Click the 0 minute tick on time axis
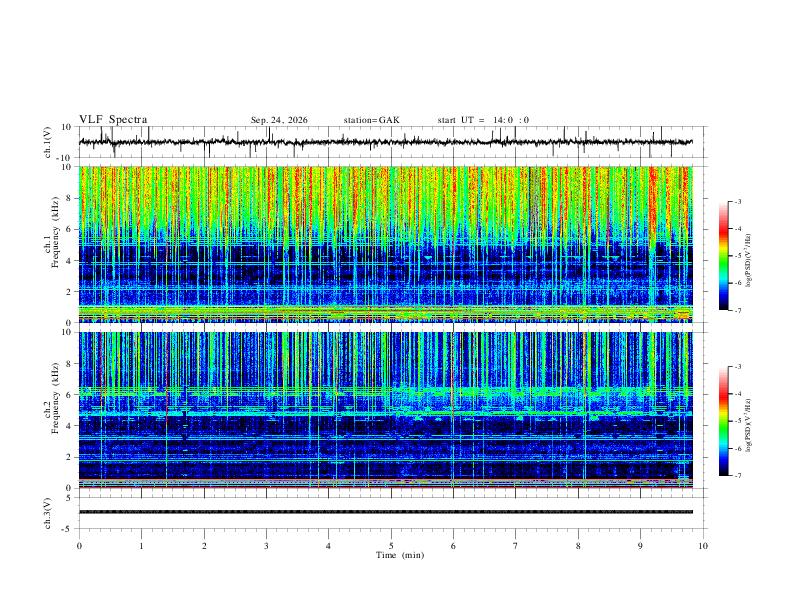Image resolution: width=792 pixels, height=612 pixels. pos(79,546)
